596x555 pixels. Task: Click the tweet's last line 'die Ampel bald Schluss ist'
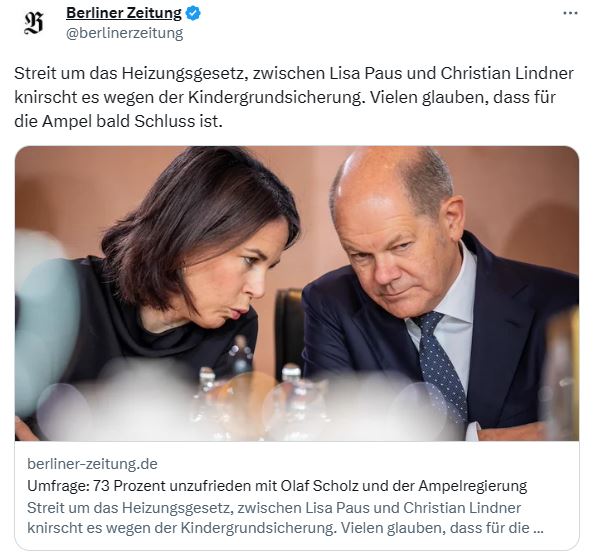pyautogui.click(x=118, y=122)
